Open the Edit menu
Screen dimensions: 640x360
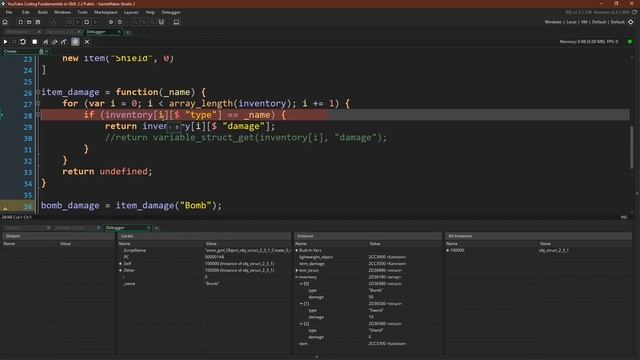[x=26, y=12]
